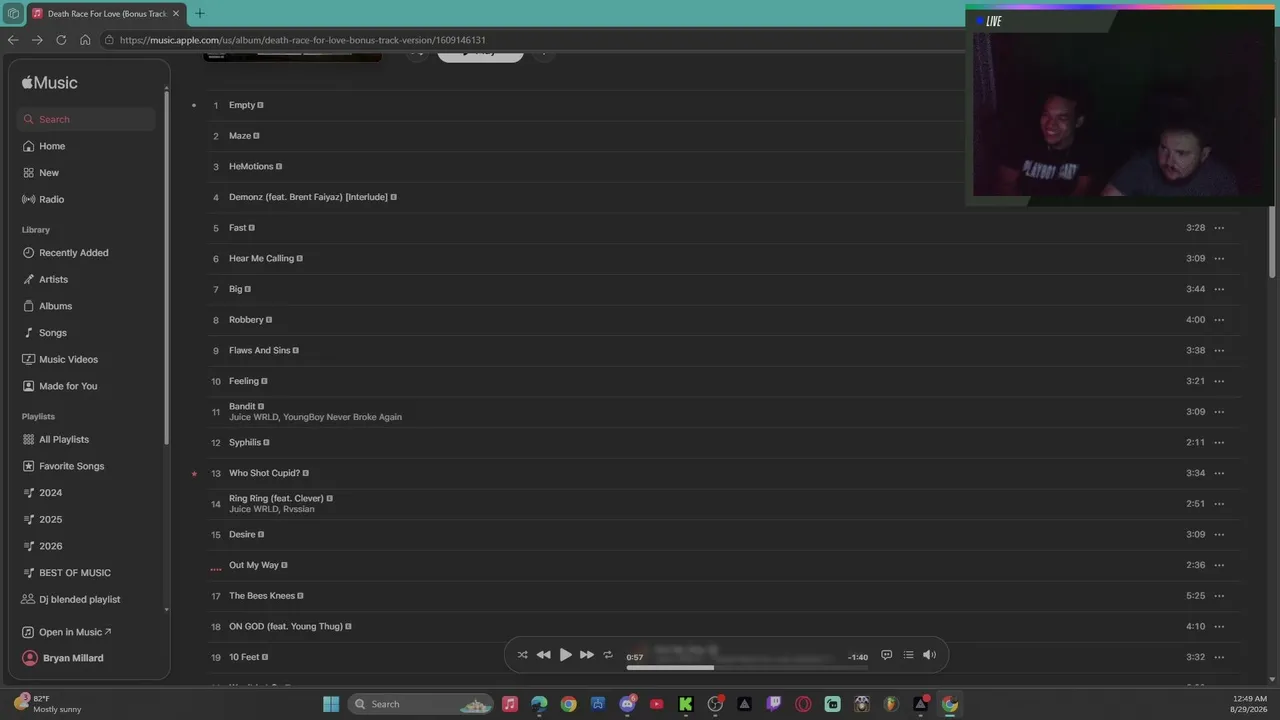Open the lyrics panel icon

pos(886,655)
